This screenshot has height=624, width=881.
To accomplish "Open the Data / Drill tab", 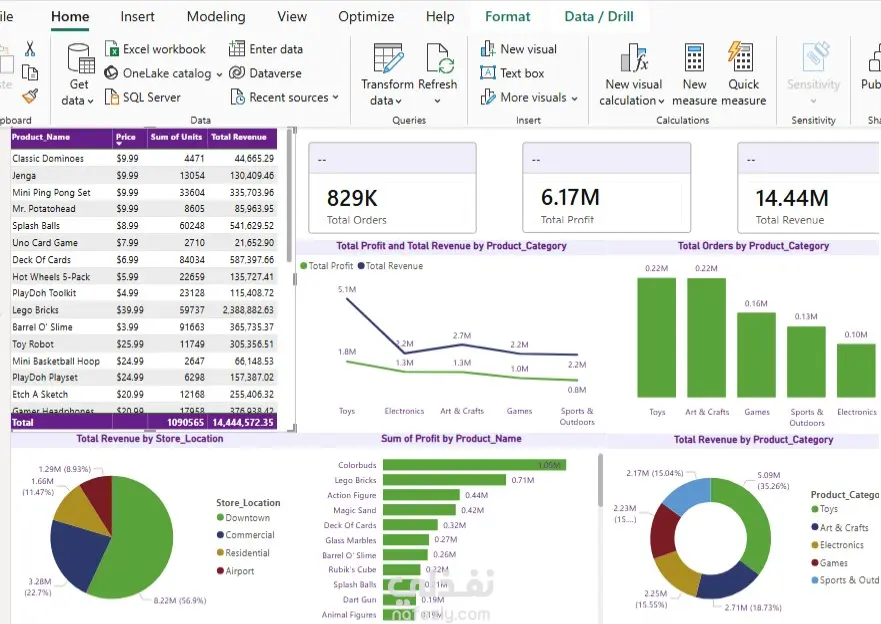I will click(599, 16).
